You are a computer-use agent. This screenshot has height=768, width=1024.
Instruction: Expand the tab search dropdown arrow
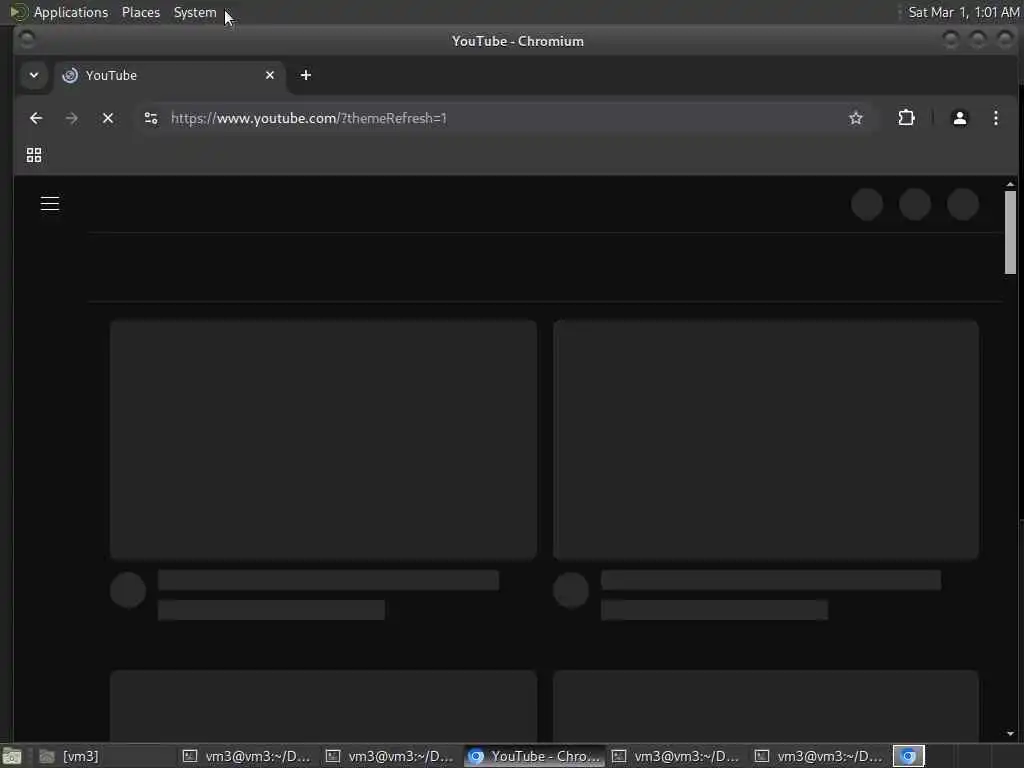click(x=34, y=75)
